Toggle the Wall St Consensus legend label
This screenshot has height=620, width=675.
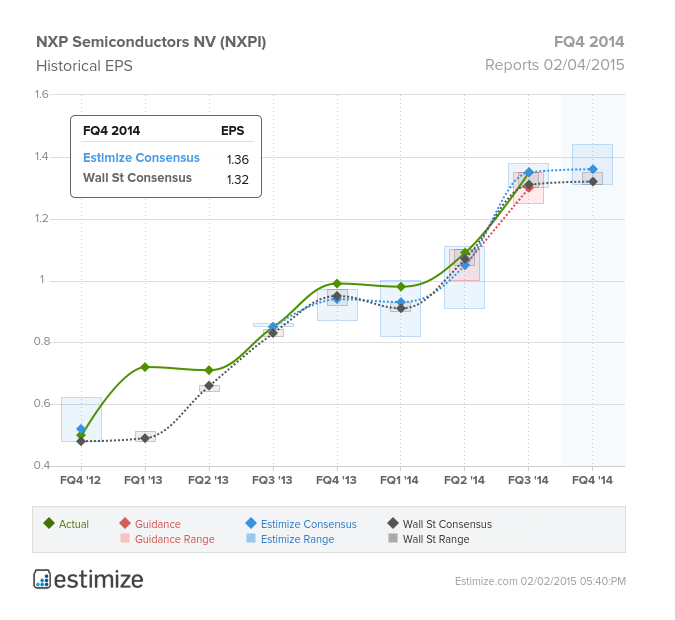coord(447,524)
